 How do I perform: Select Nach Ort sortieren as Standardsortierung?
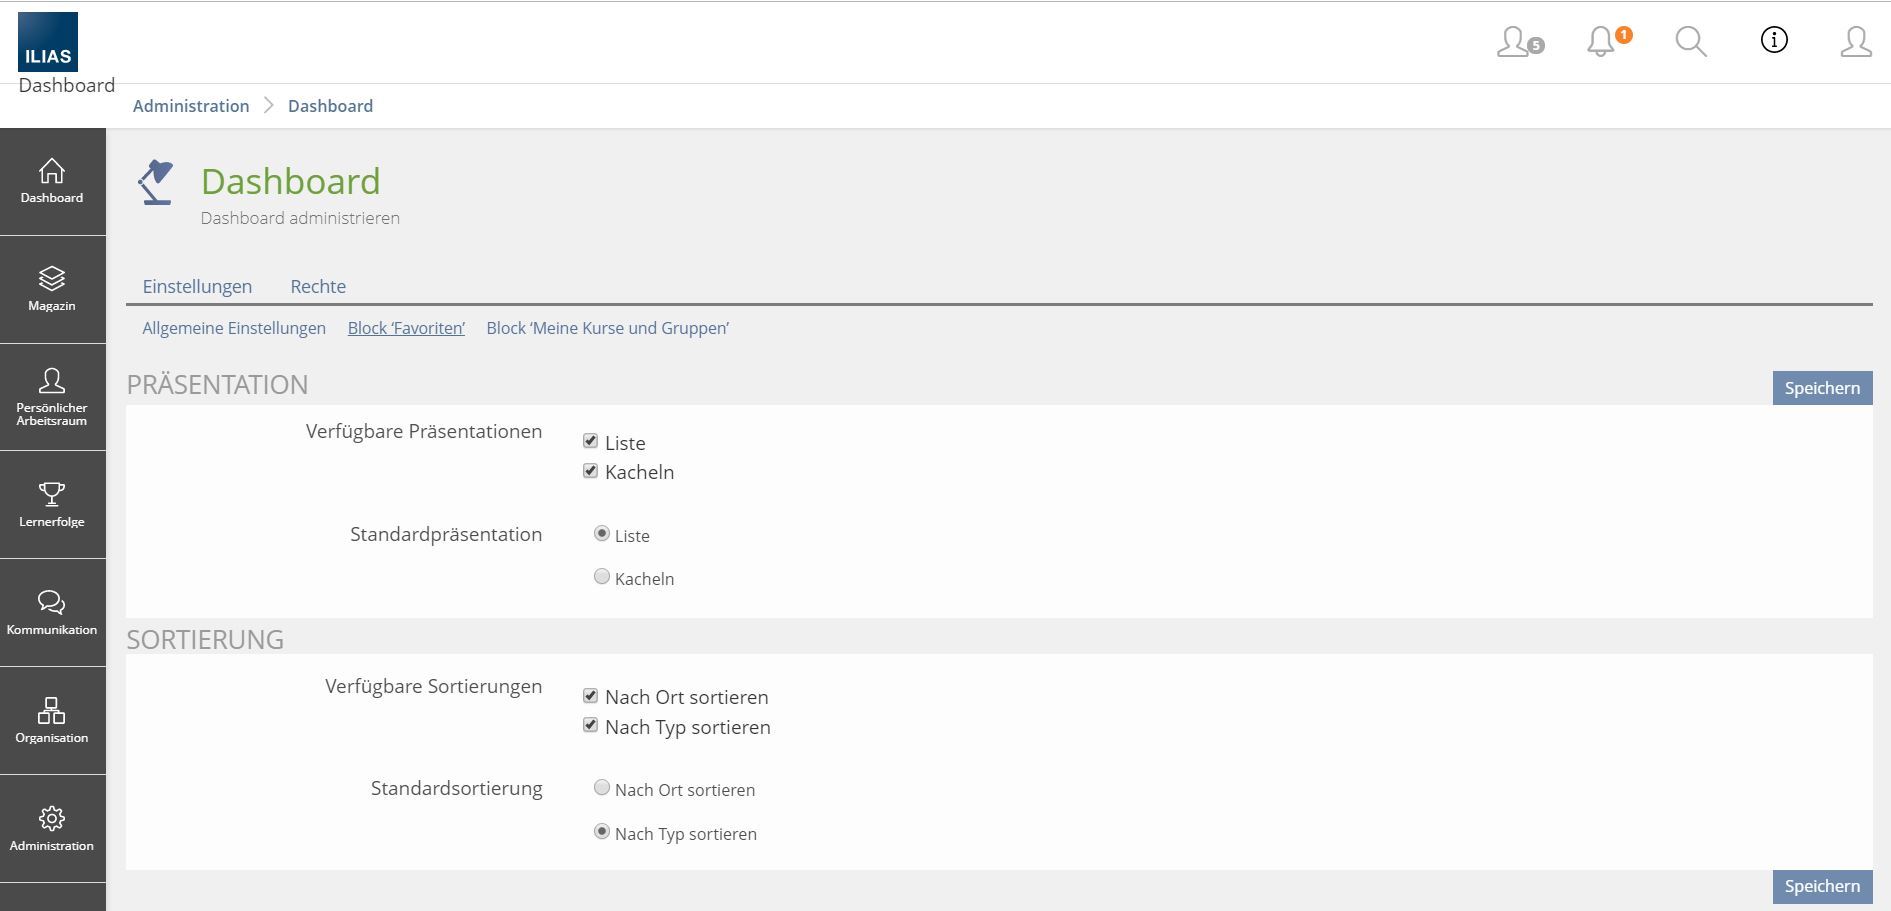[x=602, y=788]
